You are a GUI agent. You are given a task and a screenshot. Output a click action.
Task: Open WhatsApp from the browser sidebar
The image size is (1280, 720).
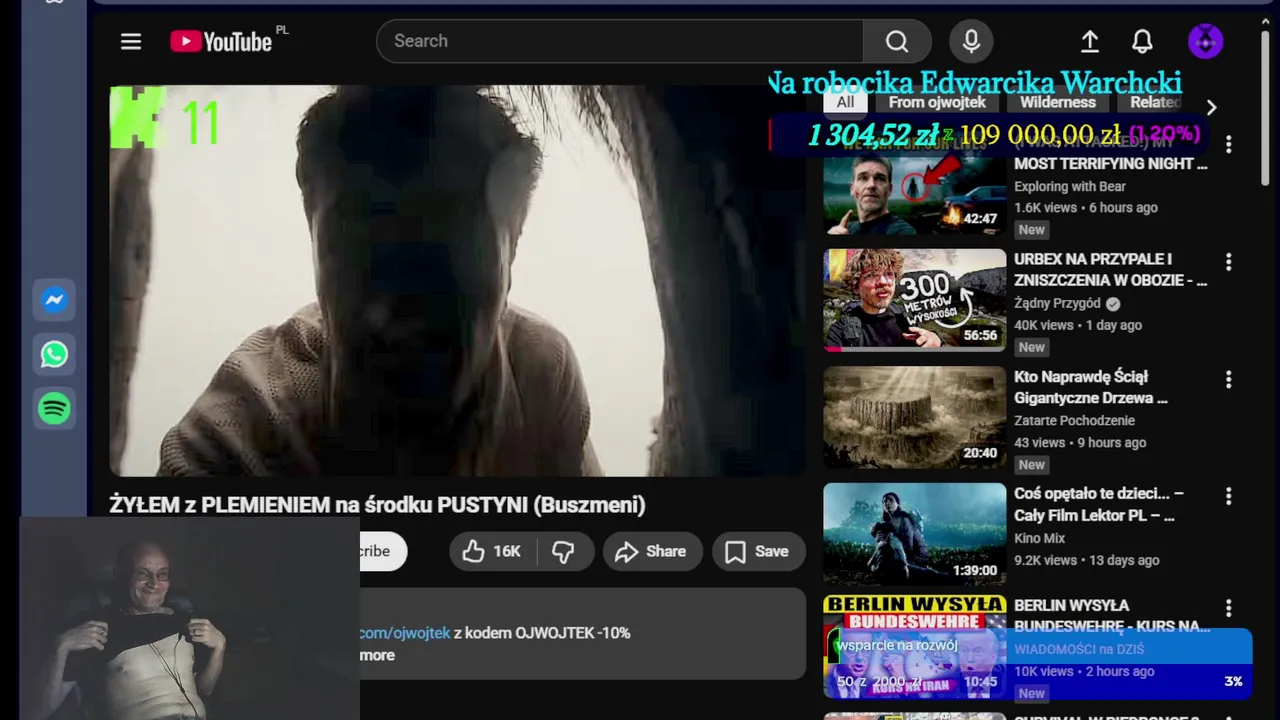54,354
